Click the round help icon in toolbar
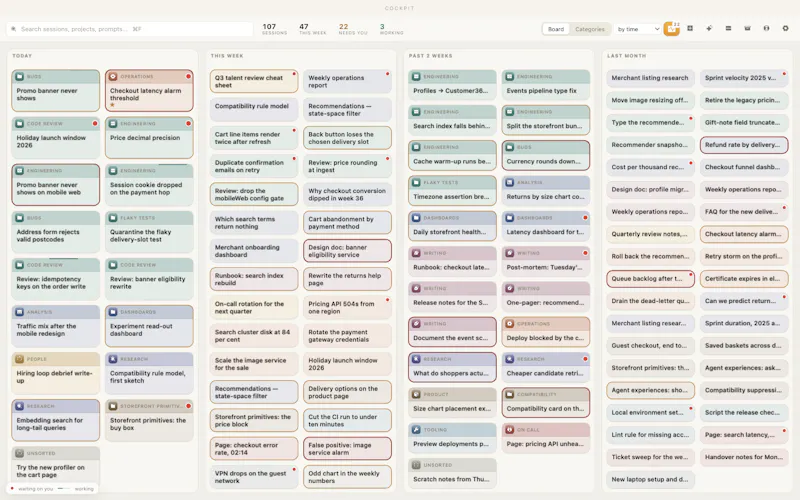Image resolution: width=800 pixels, height=500 pixels. pos(766,29)
